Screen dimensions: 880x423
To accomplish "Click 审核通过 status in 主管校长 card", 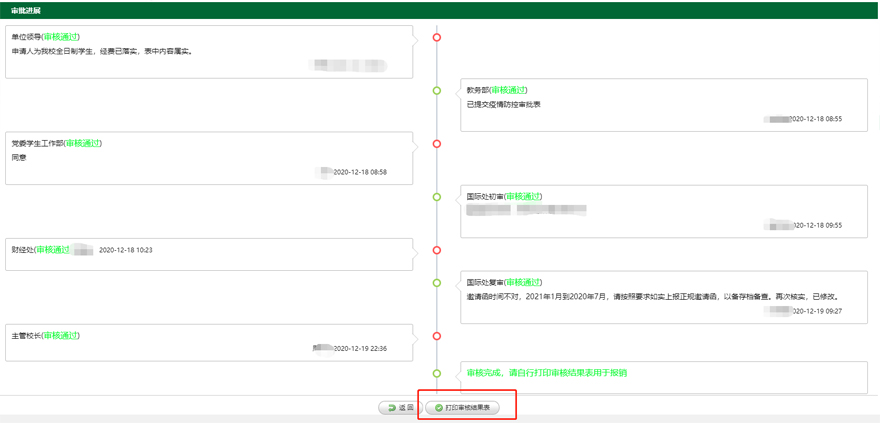I will 61,335.
